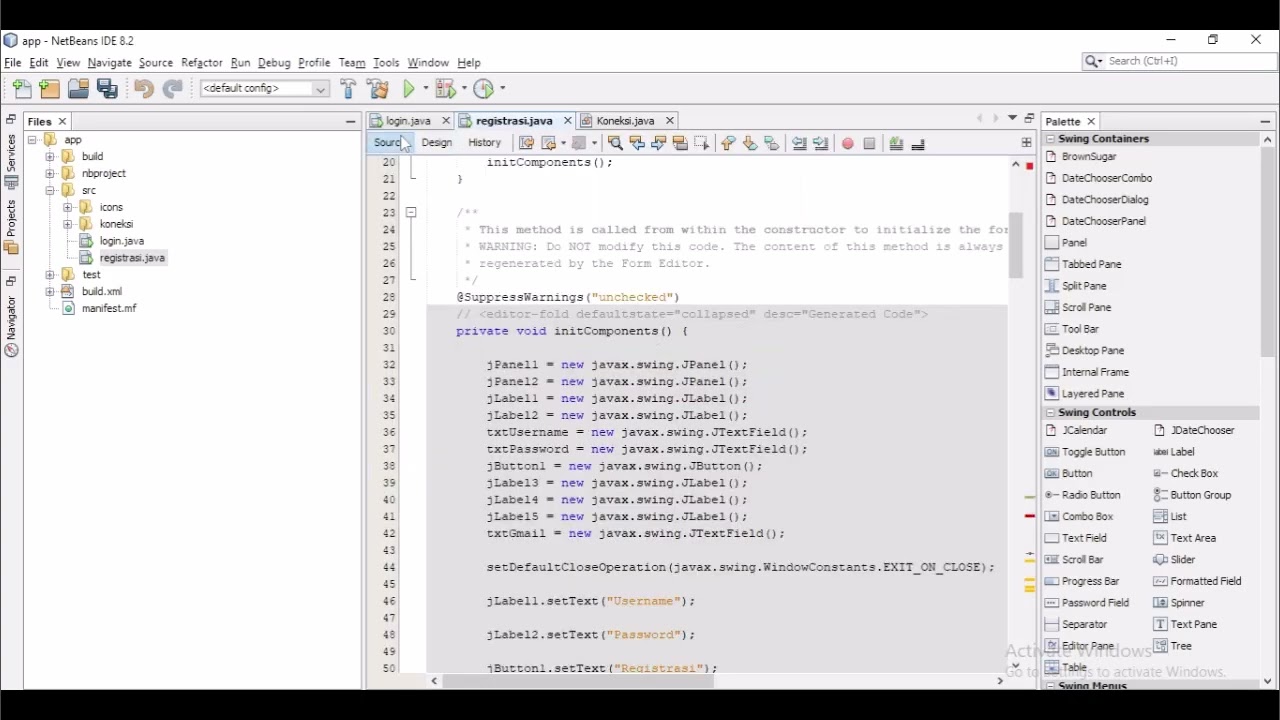Uncomment the selected code lines
The image size is (1280, 720).
[x=920, y=144]
